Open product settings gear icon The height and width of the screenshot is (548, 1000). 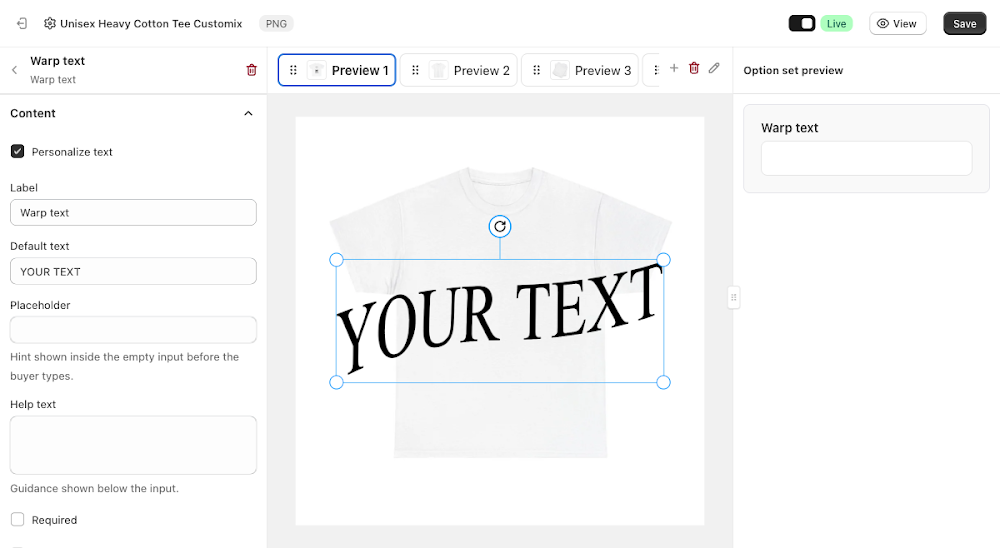pos(50,24)
